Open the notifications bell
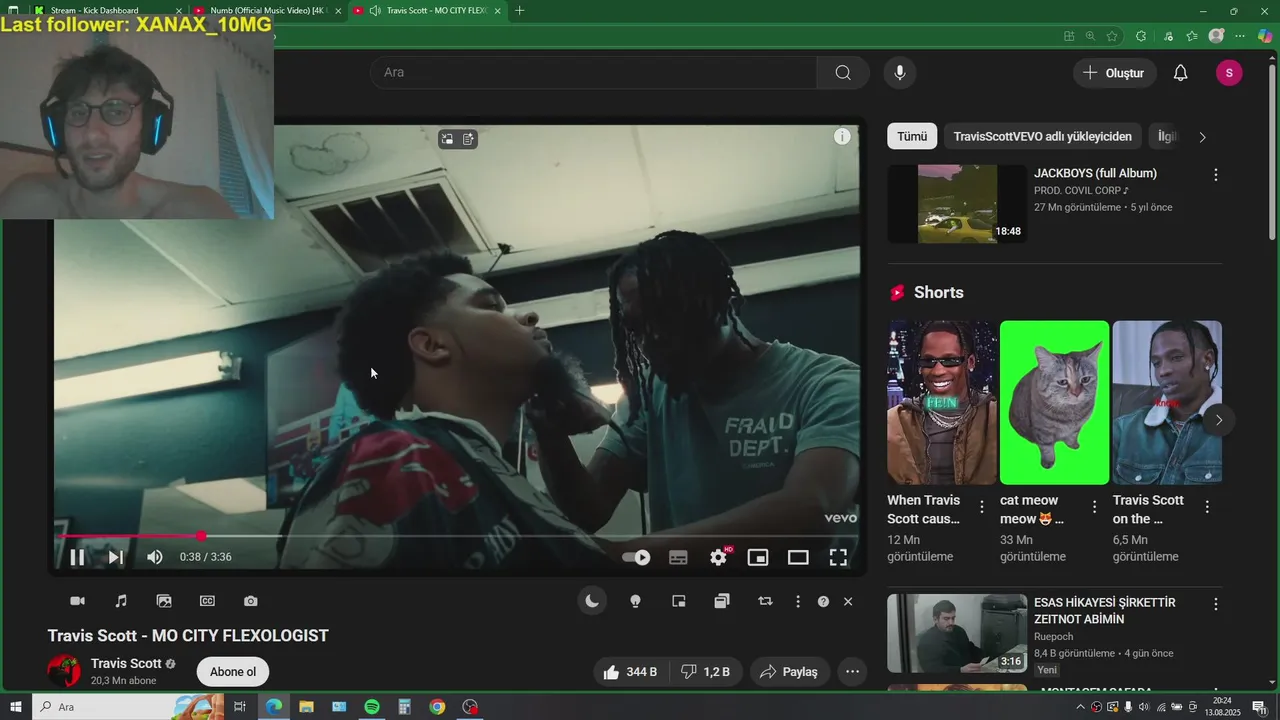Screen dimensions: 1280x720 [1180, 73]
